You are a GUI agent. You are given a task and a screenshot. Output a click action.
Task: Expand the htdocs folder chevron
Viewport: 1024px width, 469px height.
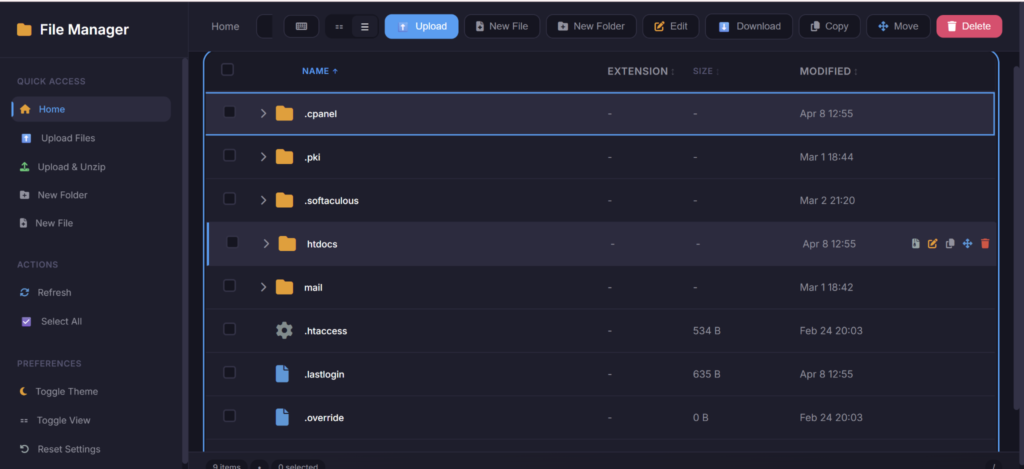(266, 244)
